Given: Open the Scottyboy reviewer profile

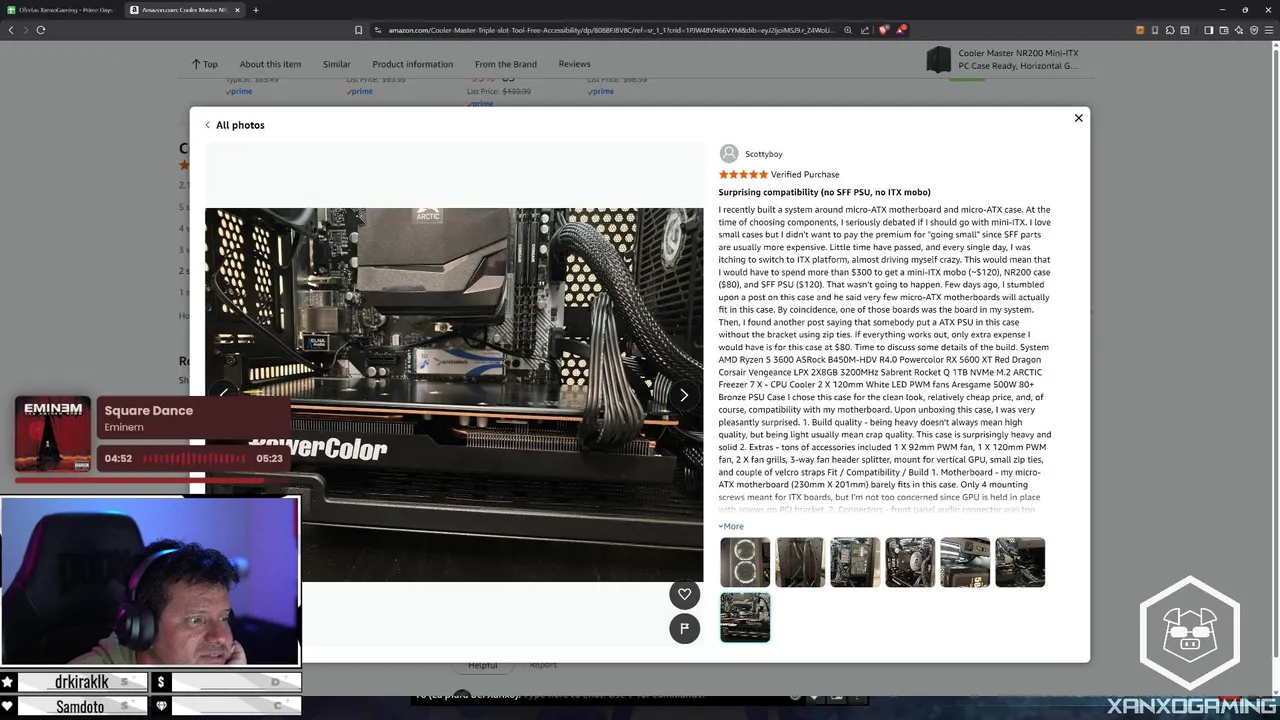Looking at the screenshot, I should 763,154.
